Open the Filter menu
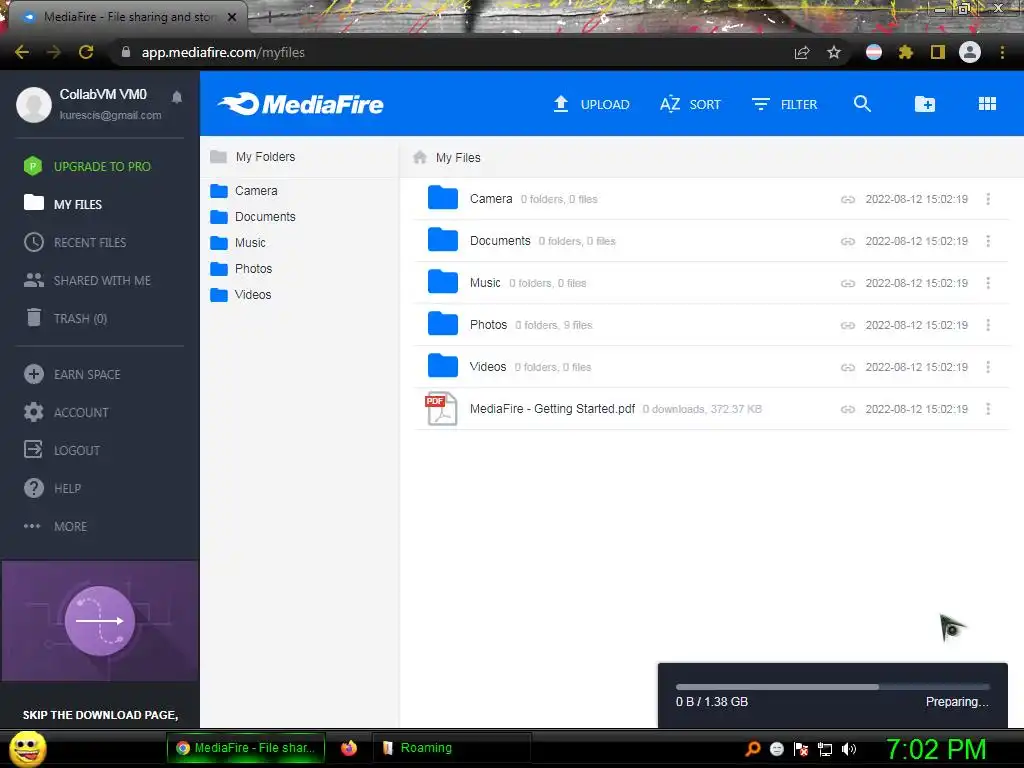This screenshot has height=768, width=1024. point(784,104)
